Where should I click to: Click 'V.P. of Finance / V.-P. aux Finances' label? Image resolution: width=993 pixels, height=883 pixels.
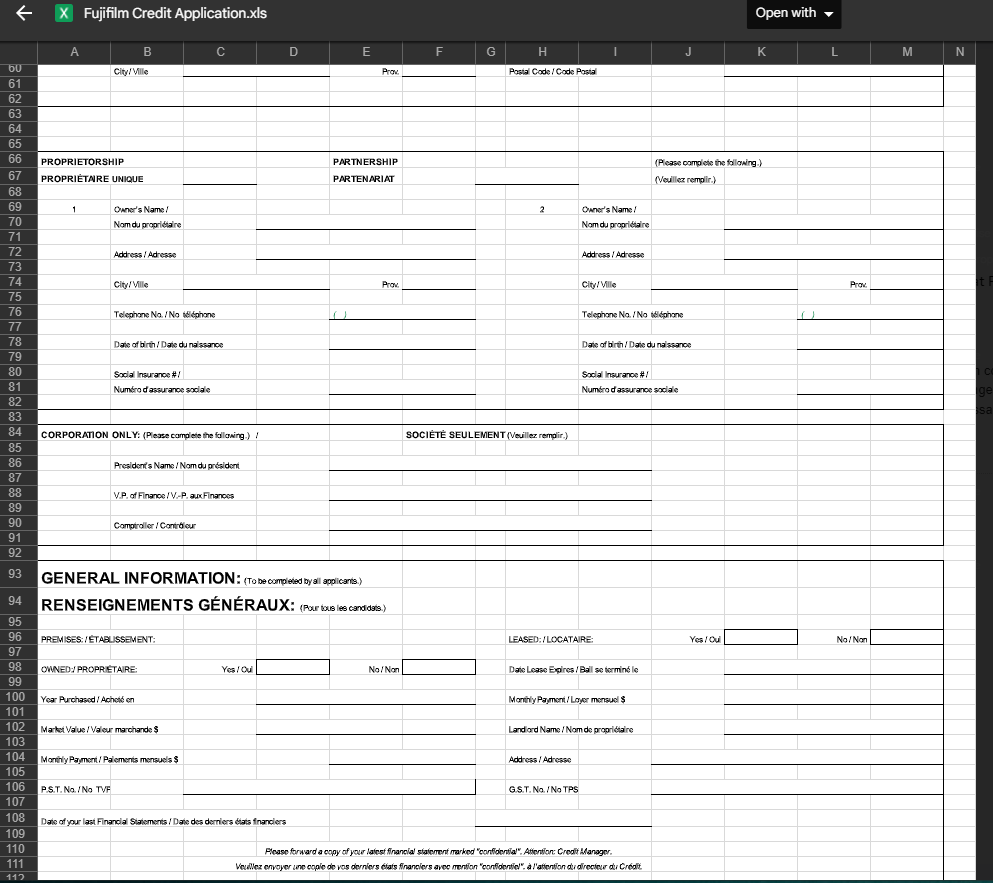click(x=174, y=495)
